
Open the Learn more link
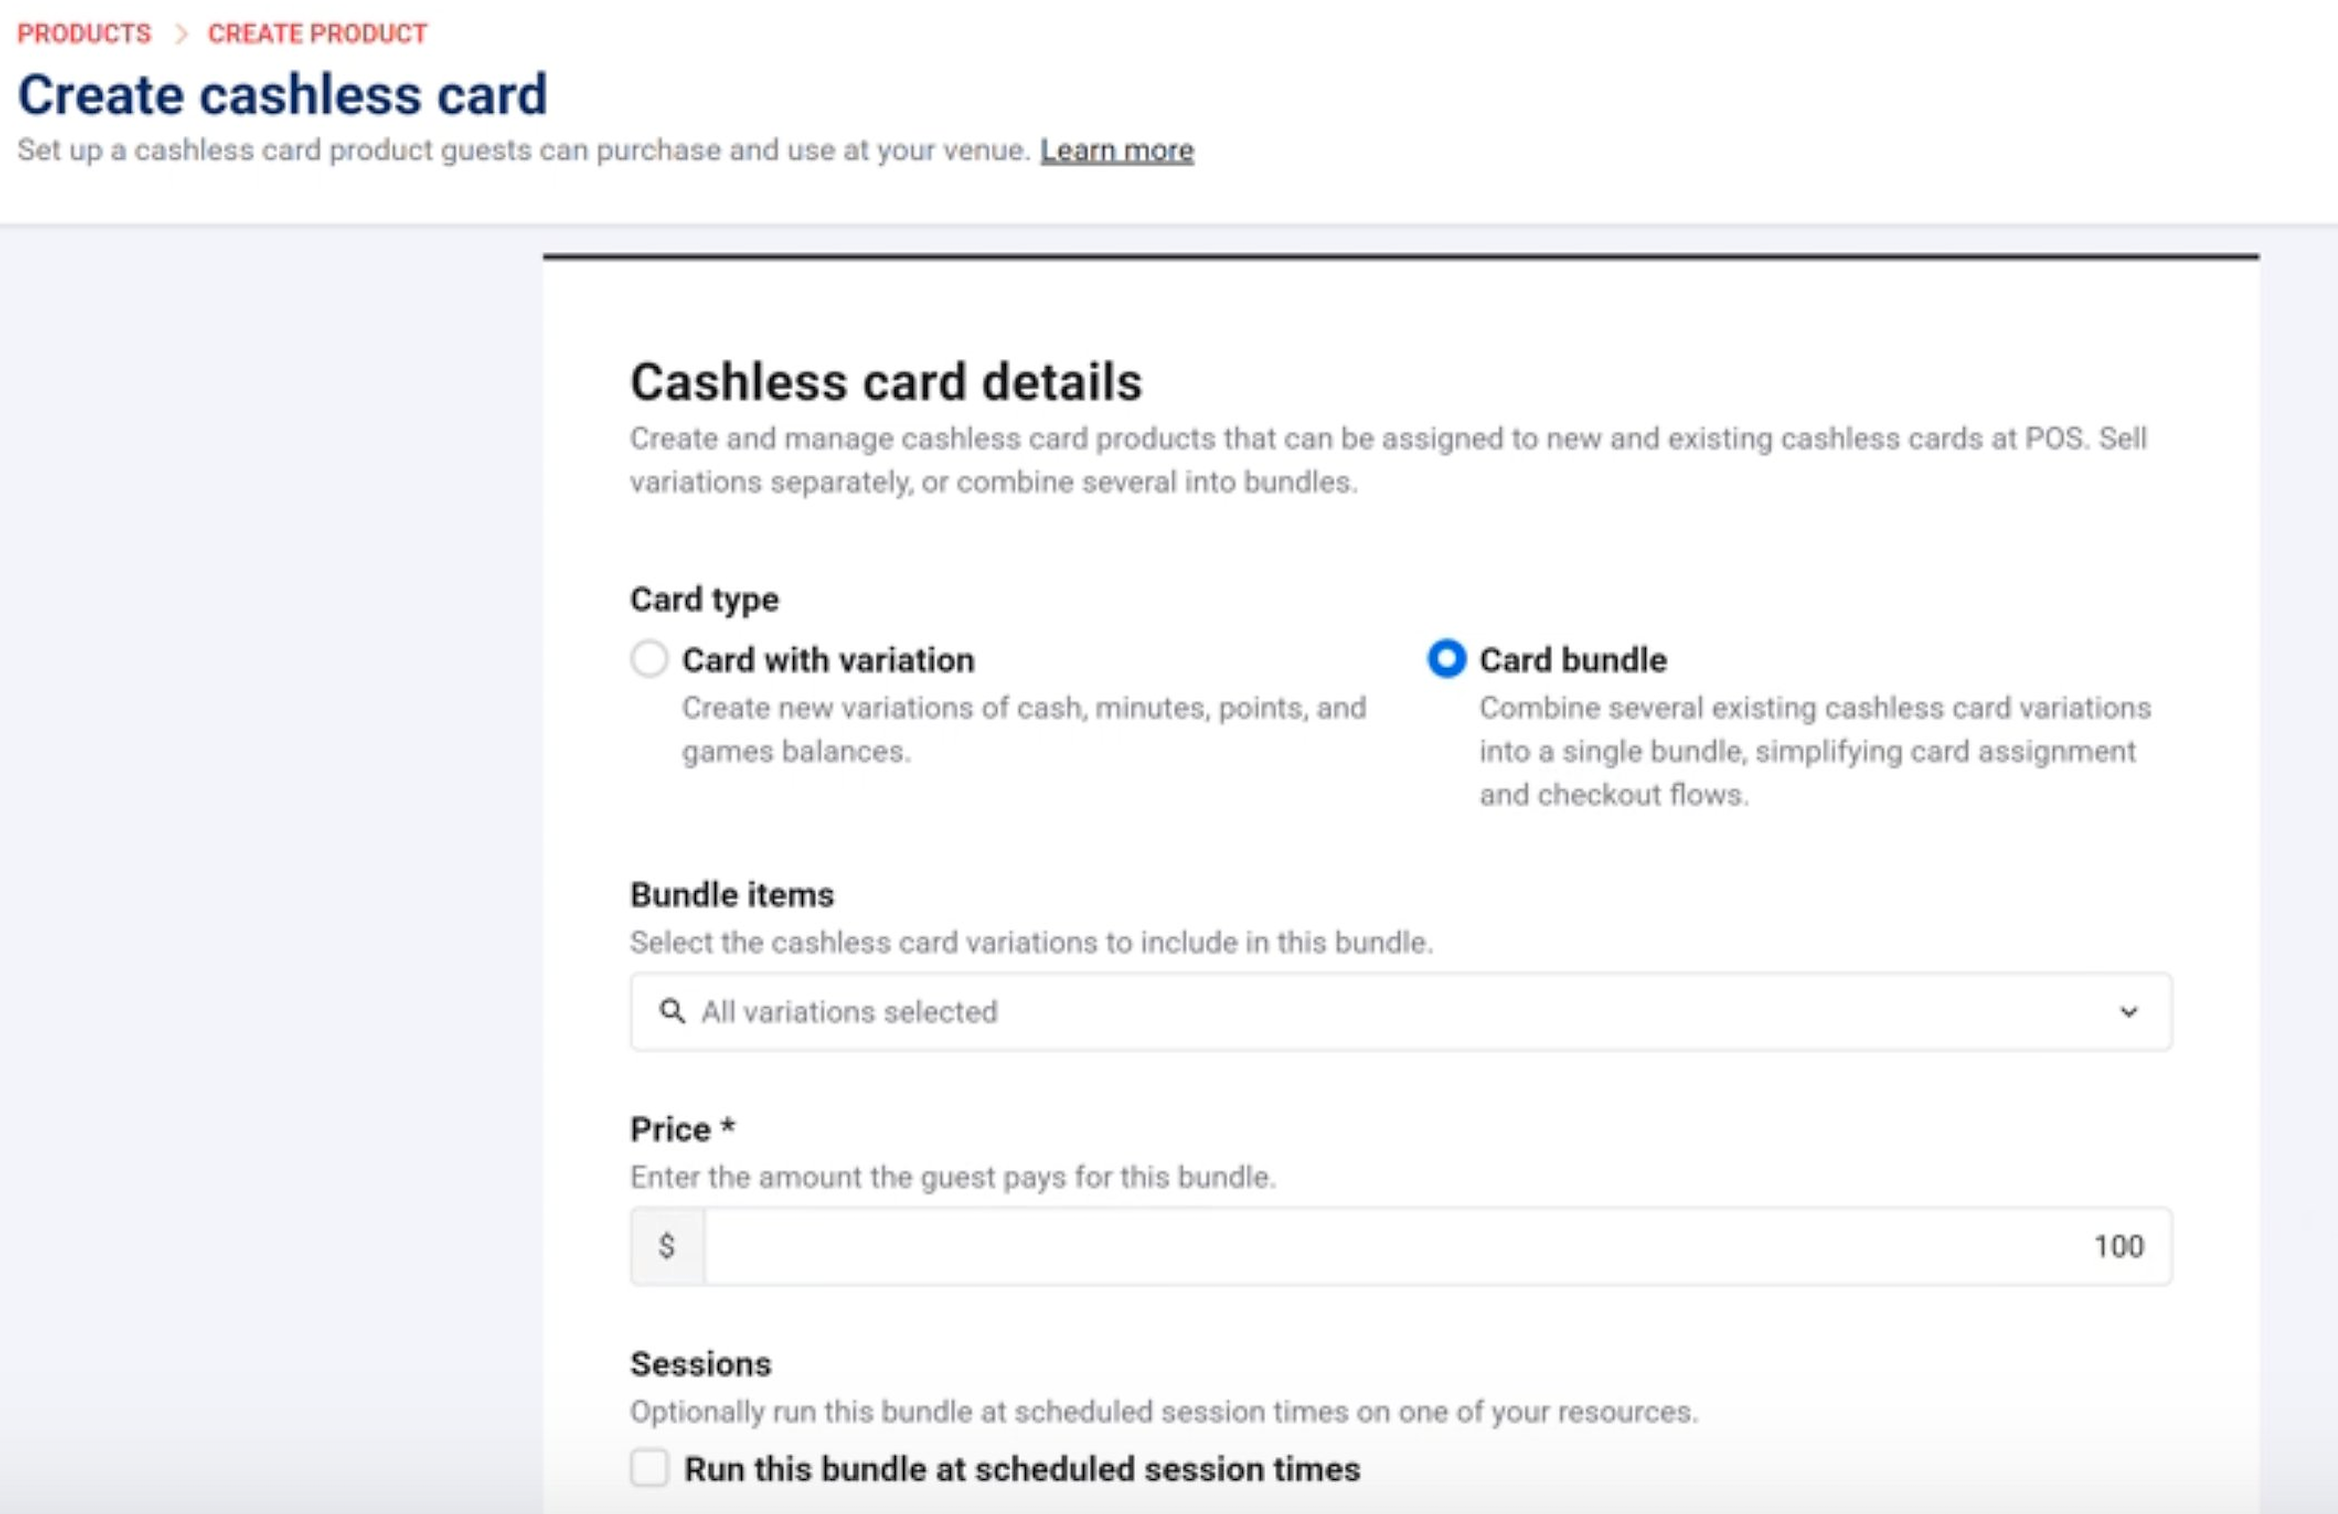tap(1116, 150)
